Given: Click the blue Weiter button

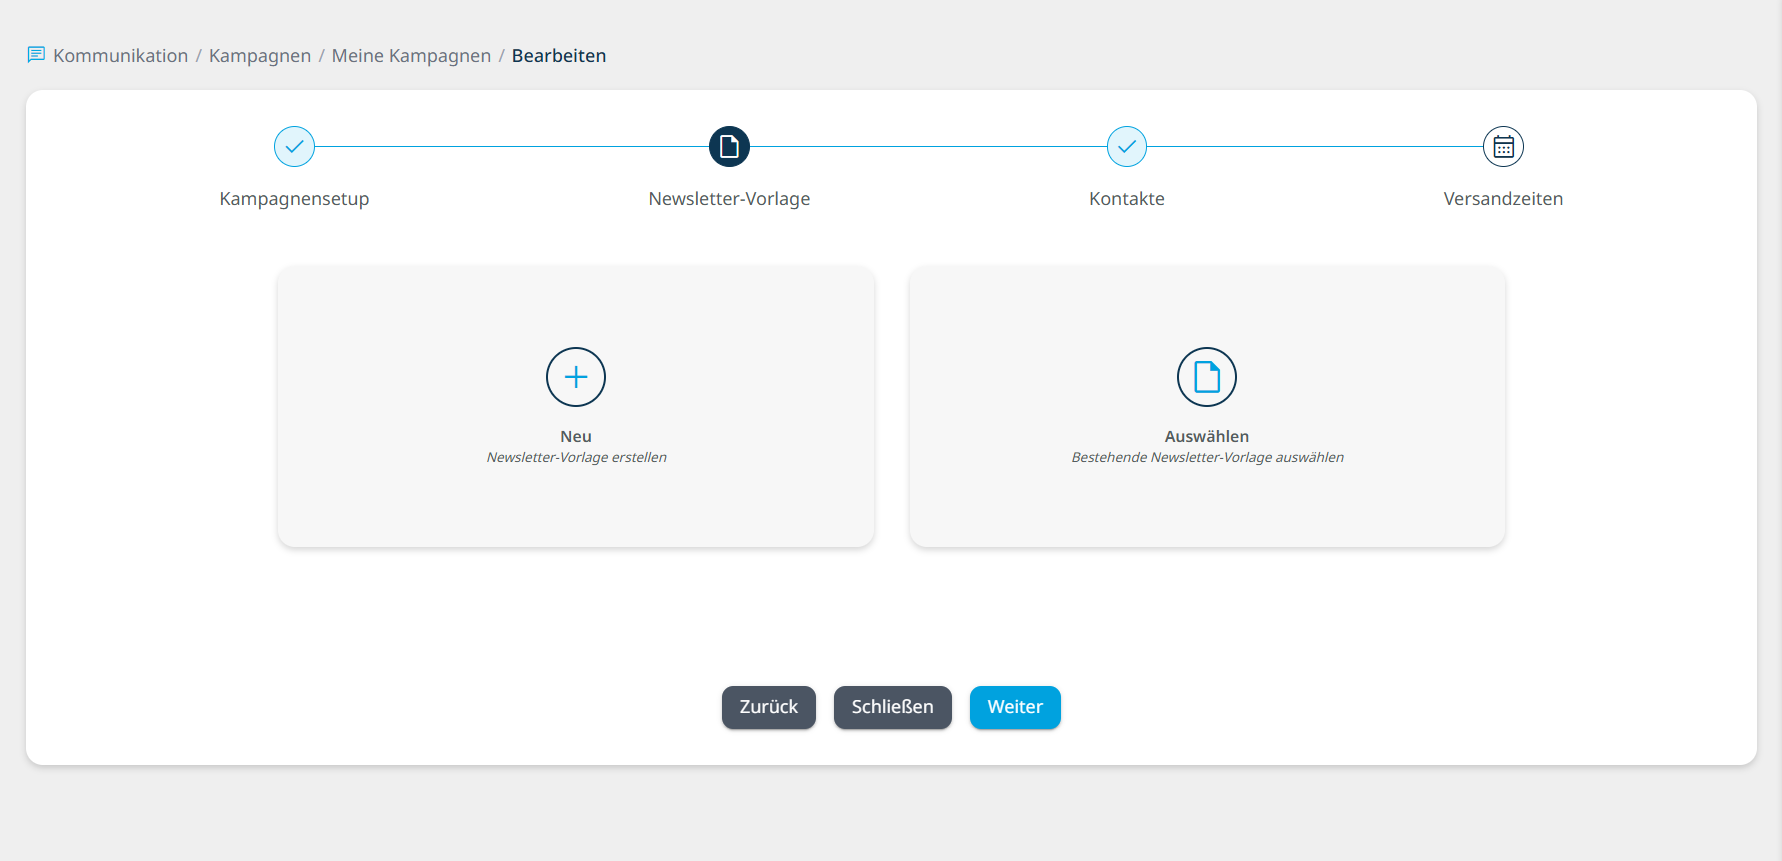Looking at the screenshot, I should [x=1015, y=707].
